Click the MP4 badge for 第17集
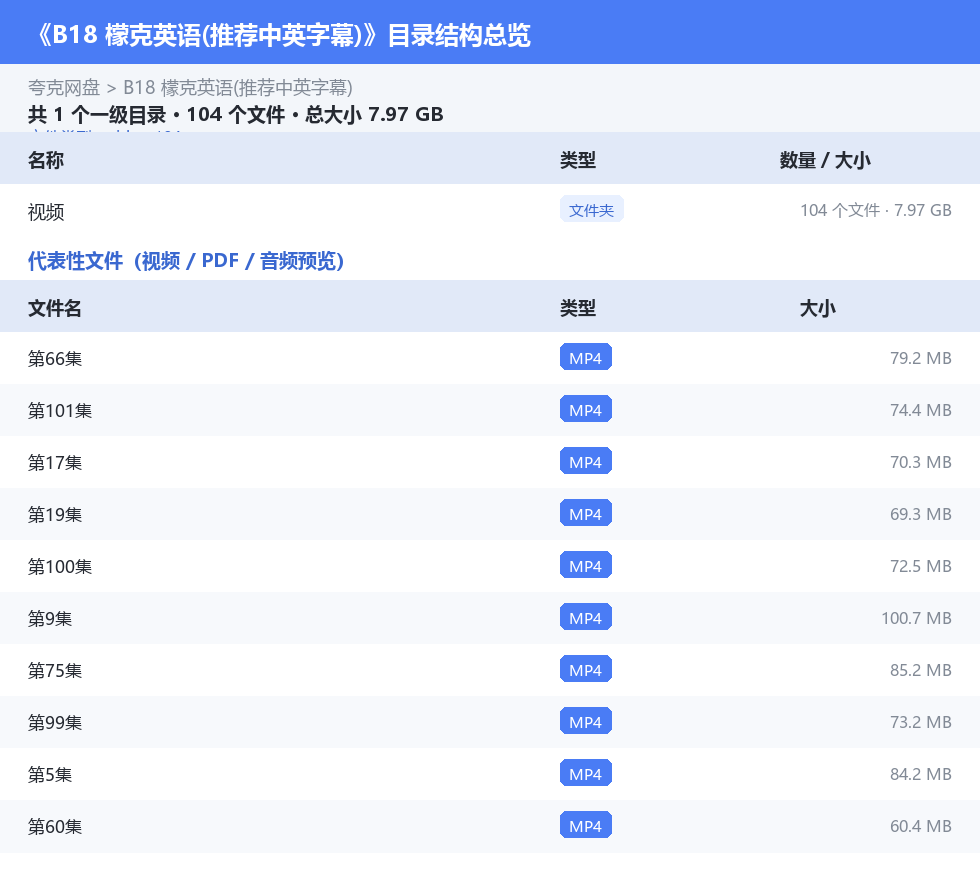Viewport: 980px width, 884px height. [586, 461]
